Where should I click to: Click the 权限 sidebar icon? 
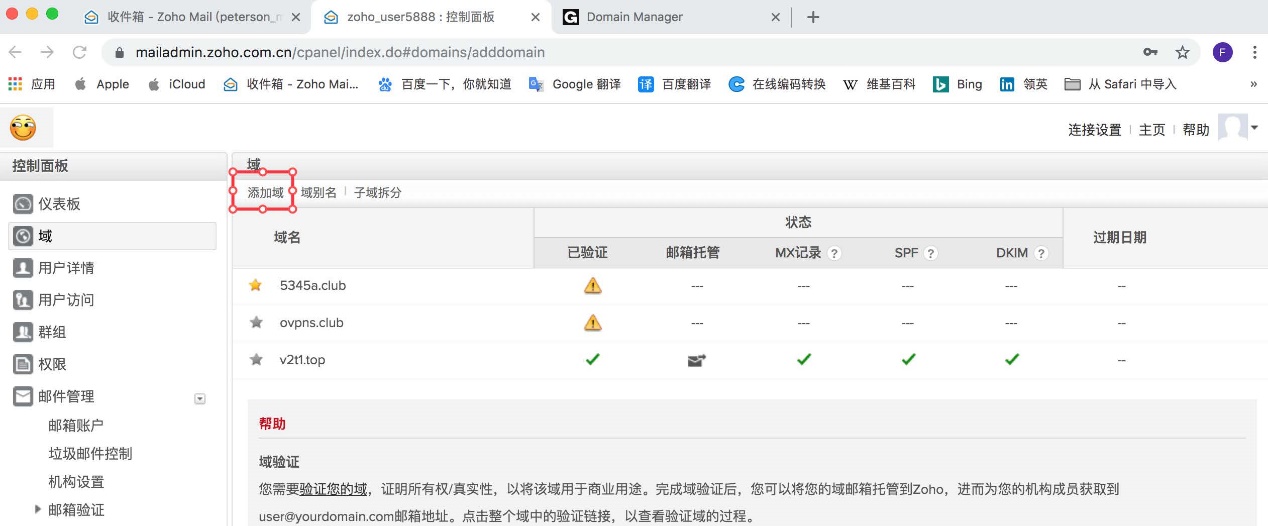point(23,364)
